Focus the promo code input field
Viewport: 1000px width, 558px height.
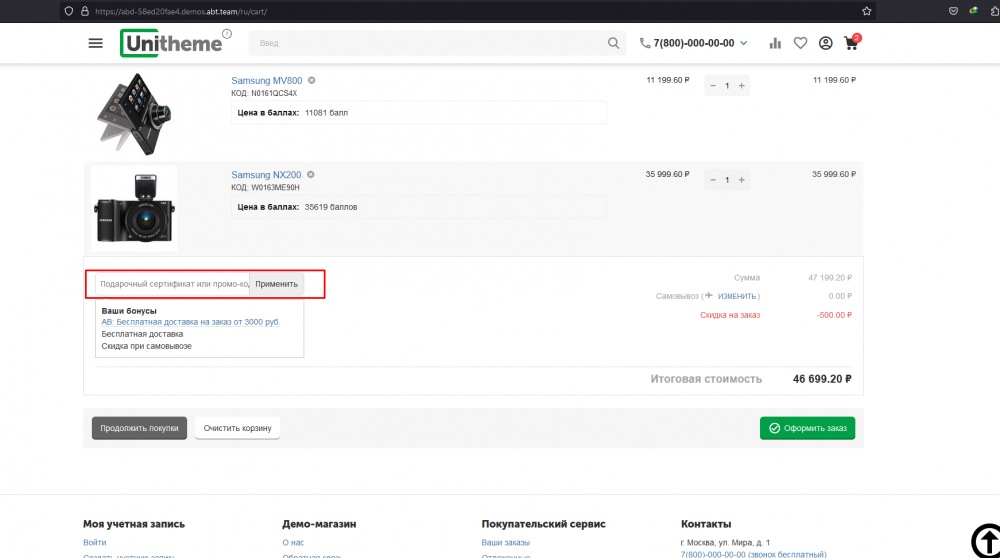(x=172, y=284)
